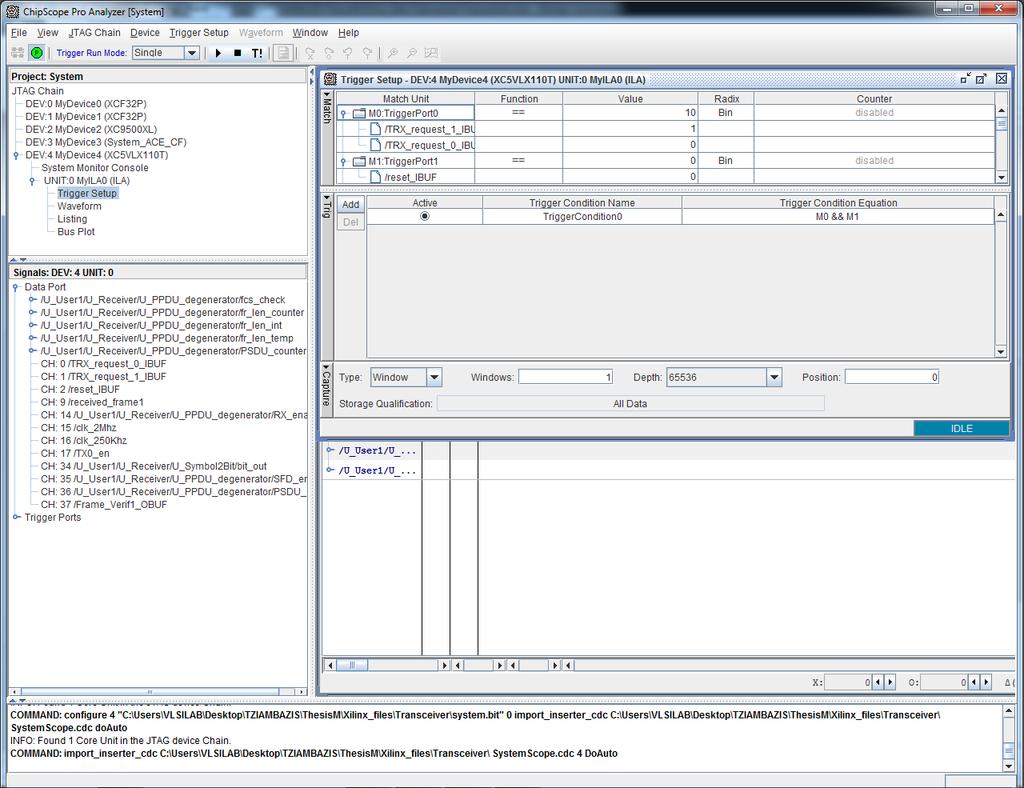
Task: Click the Position input field
Action: click(891, 377)
